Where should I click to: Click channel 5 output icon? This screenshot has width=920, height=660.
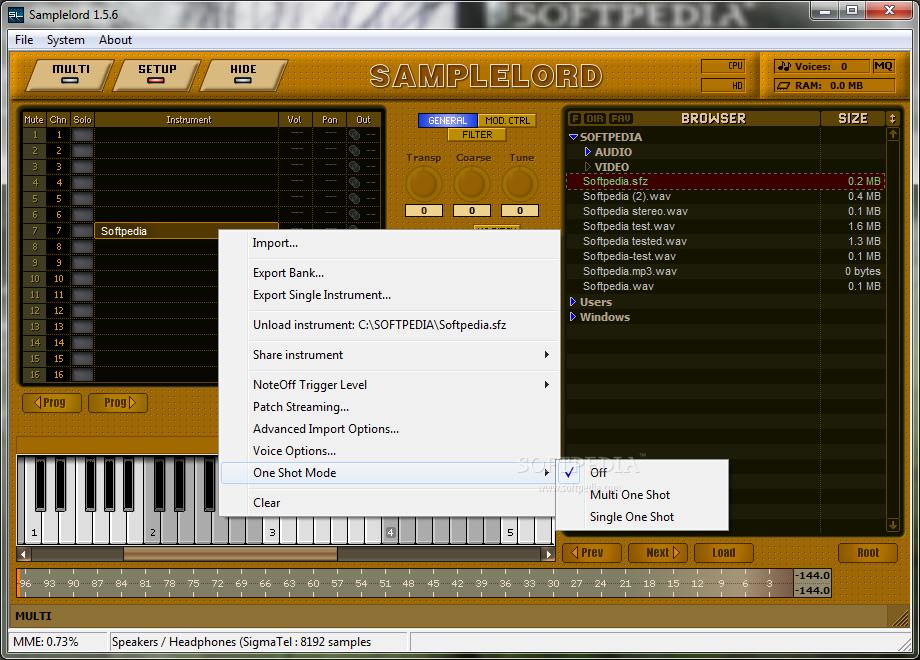pyautogui.click(x=354, y=198)
